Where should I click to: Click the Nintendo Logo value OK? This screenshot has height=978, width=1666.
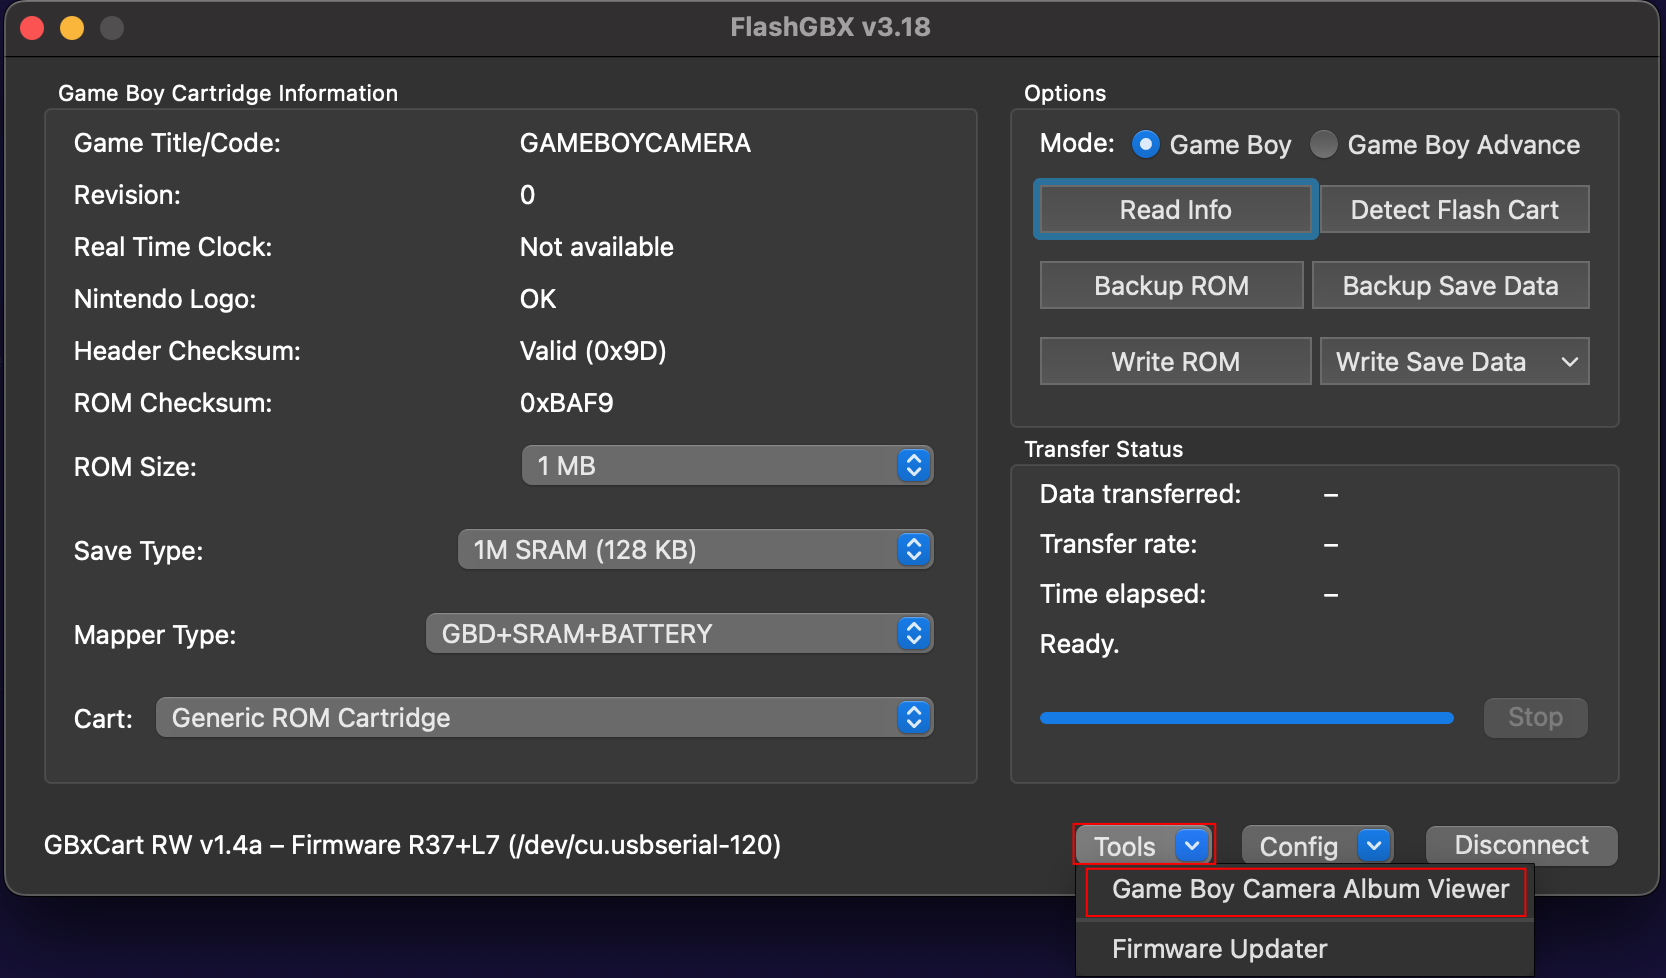(x=538, y=299)
